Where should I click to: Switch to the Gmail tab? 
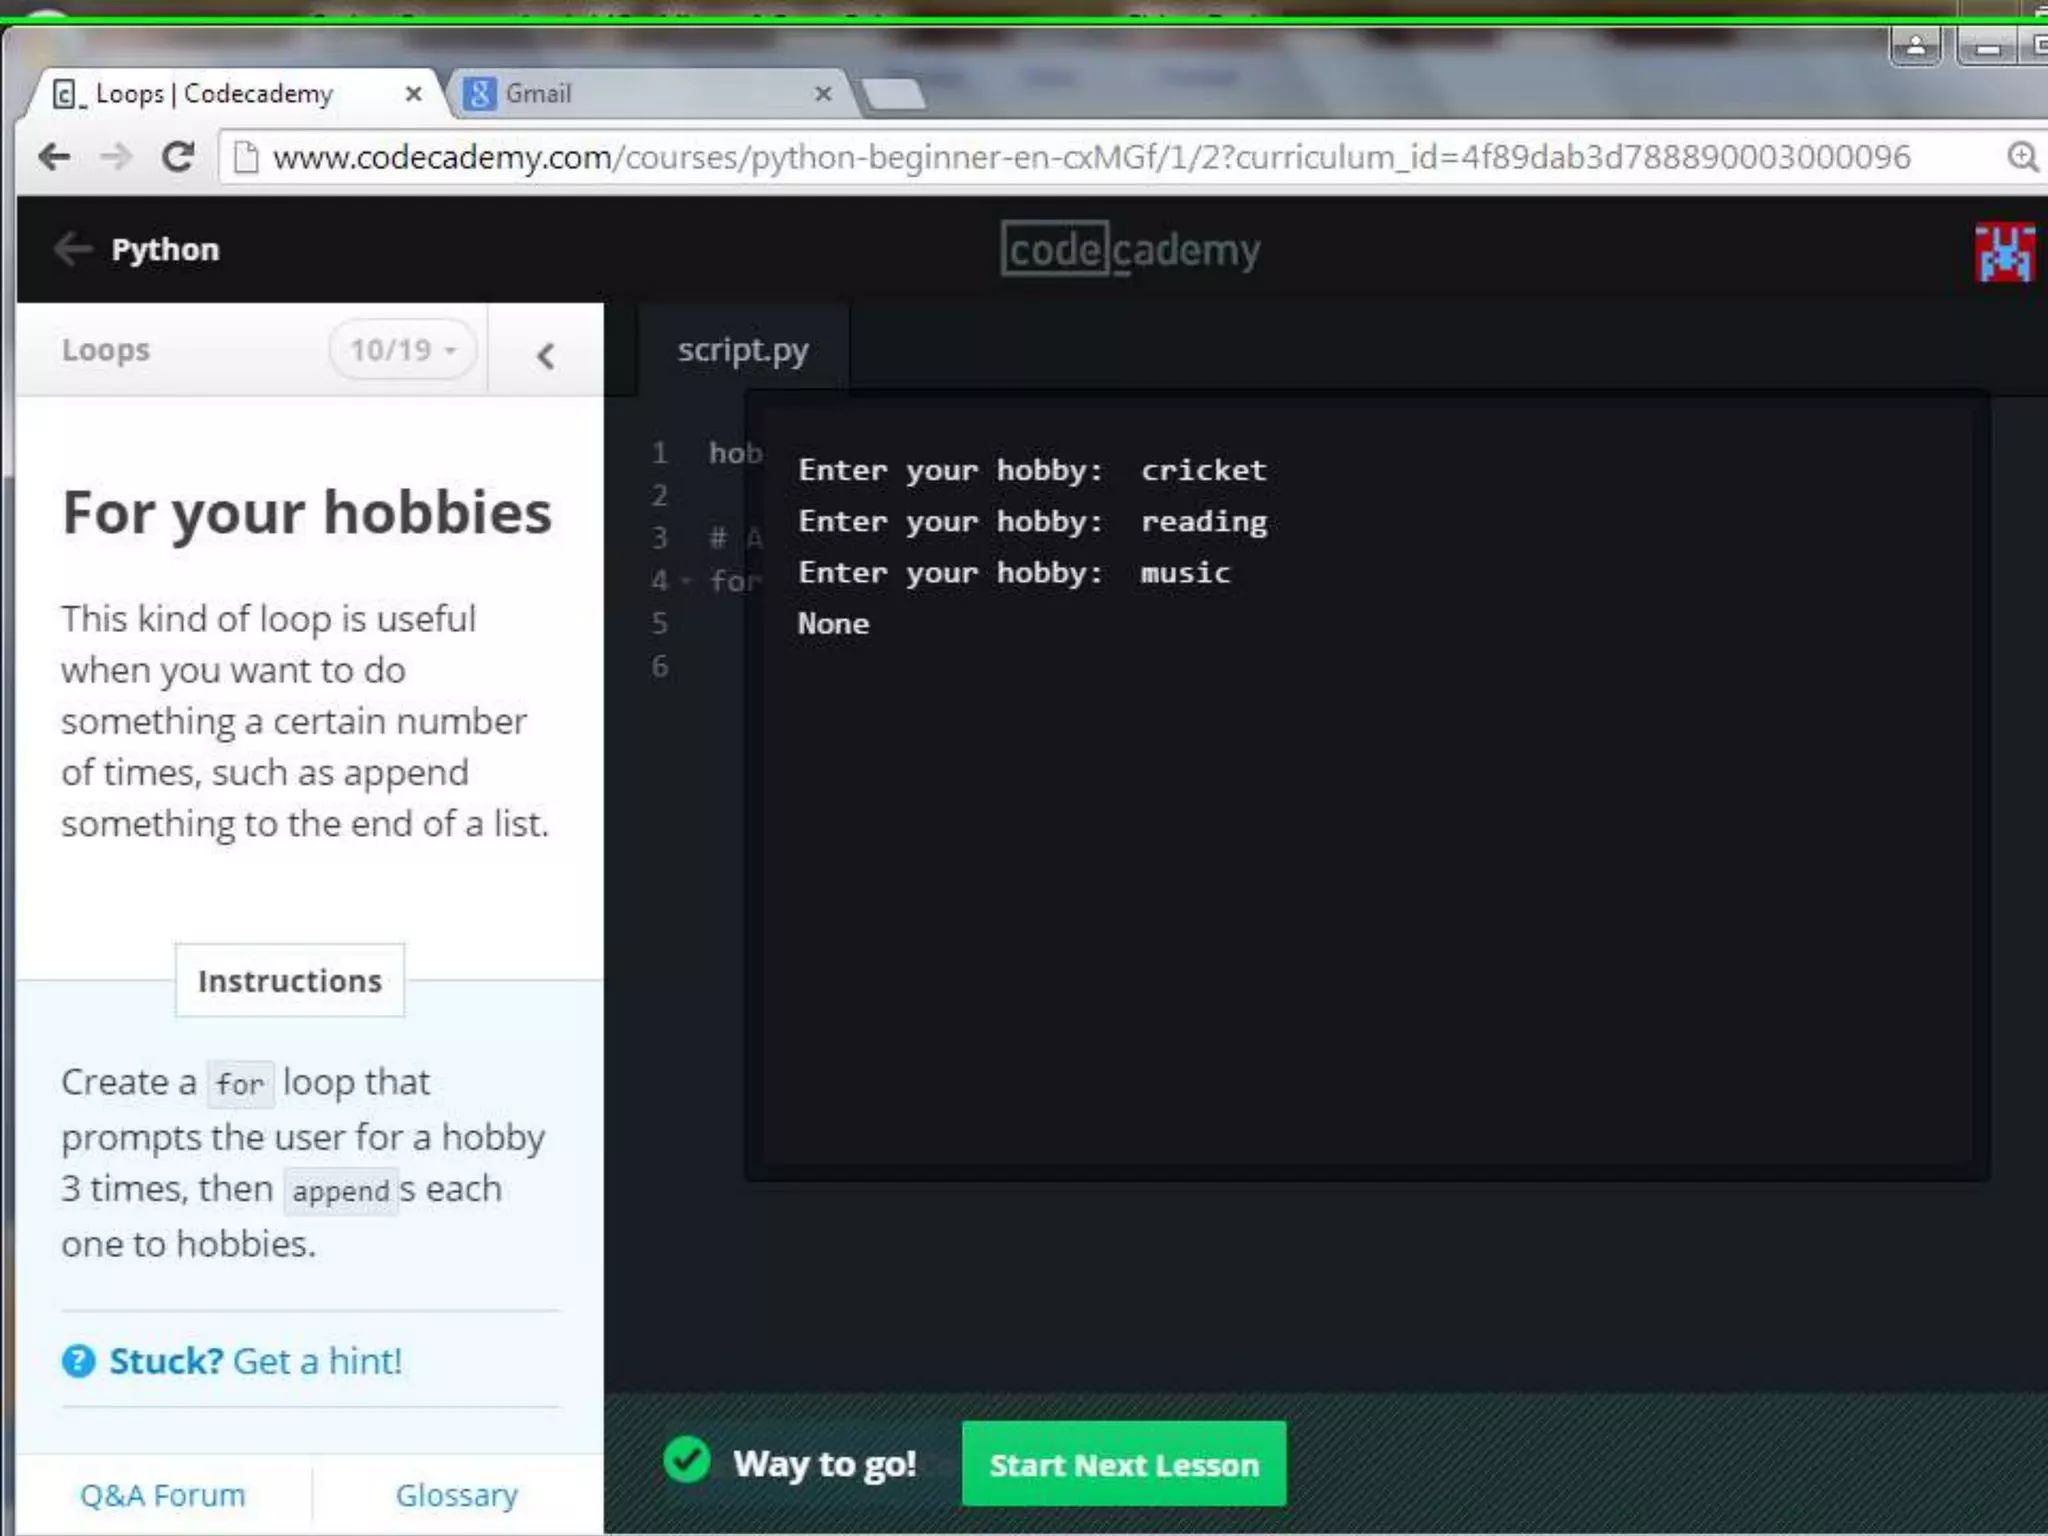[650, 94]
